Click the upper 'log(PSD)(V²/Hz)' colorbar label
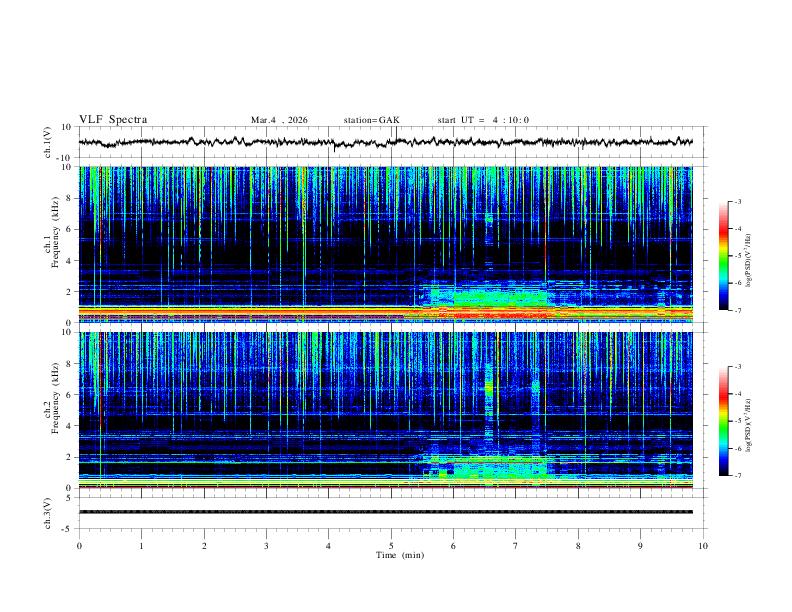Image resolution: width=792 pixels, height=612 pixels. pyautogui.click(x=749, y=261)
